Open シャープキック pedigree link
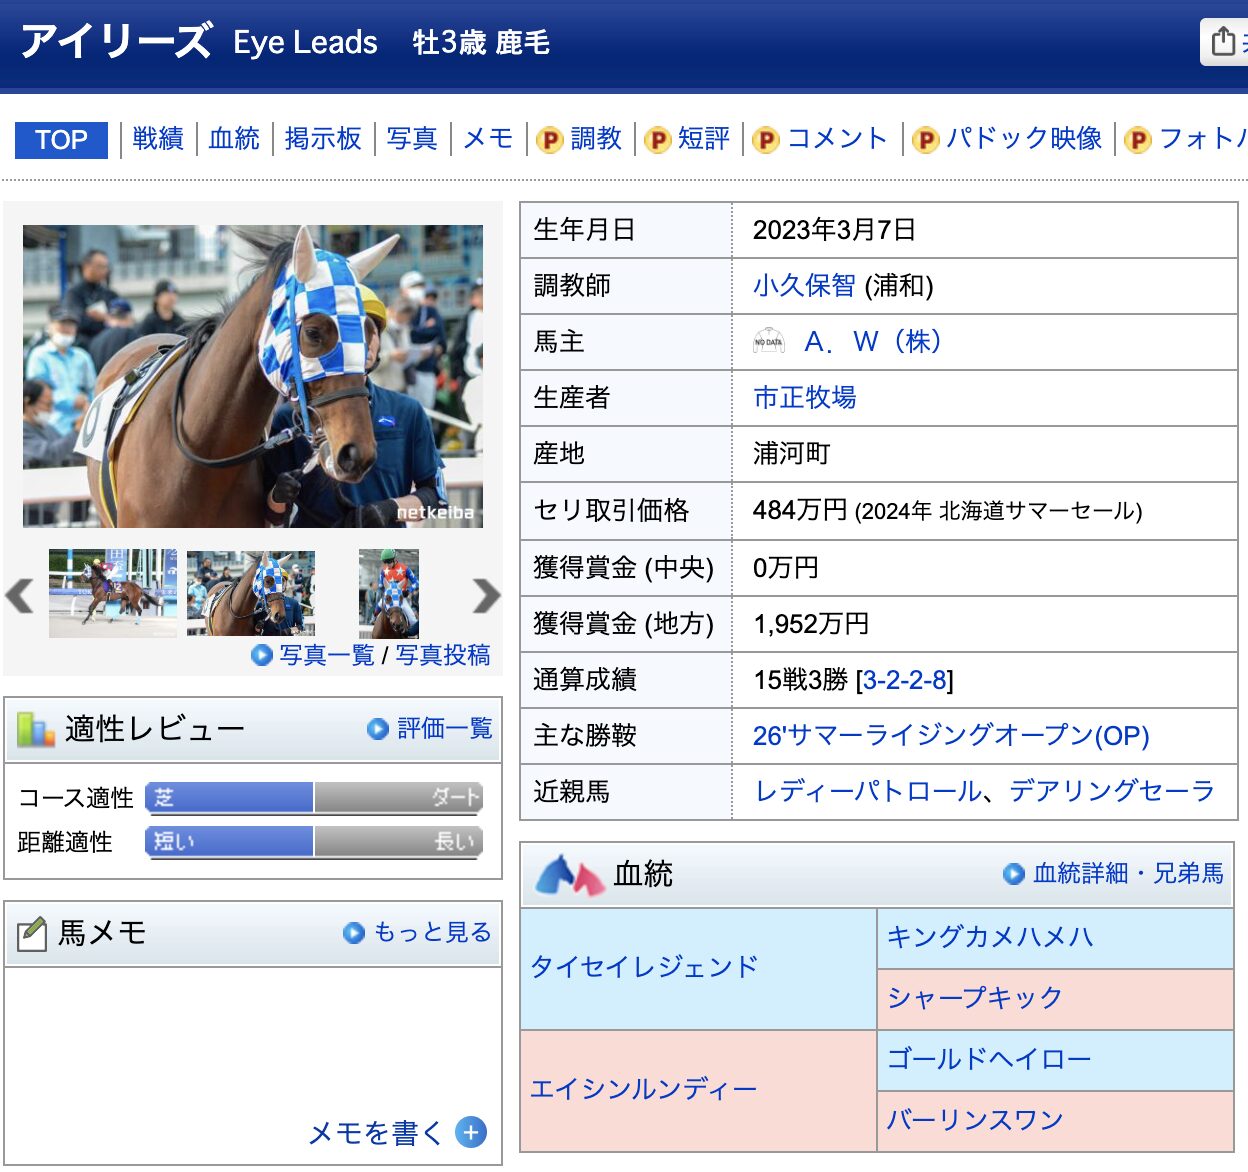This screenshot has height=1172, width=1248. point(974,998)
